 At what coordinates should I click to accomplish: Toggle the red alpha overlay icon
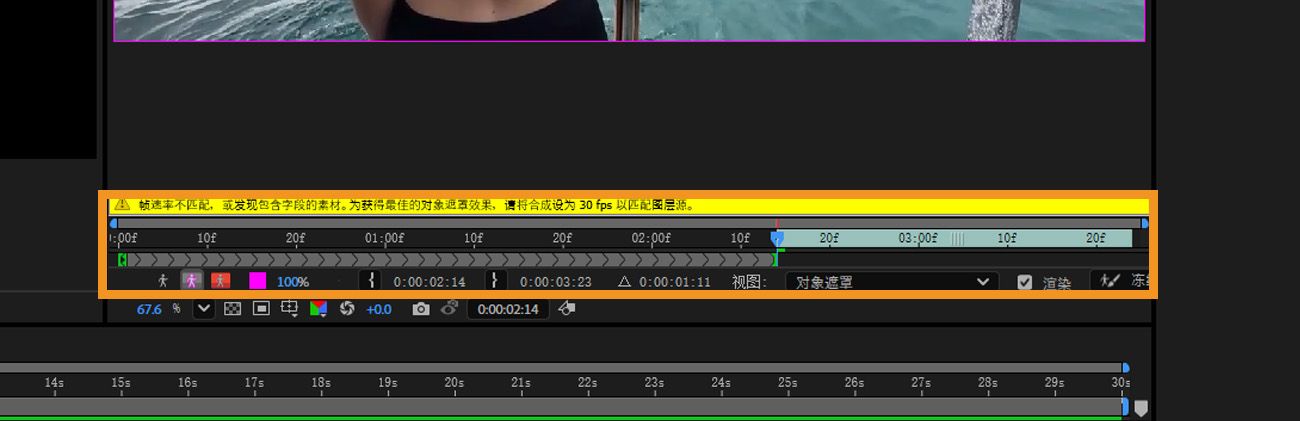point(220,282)
